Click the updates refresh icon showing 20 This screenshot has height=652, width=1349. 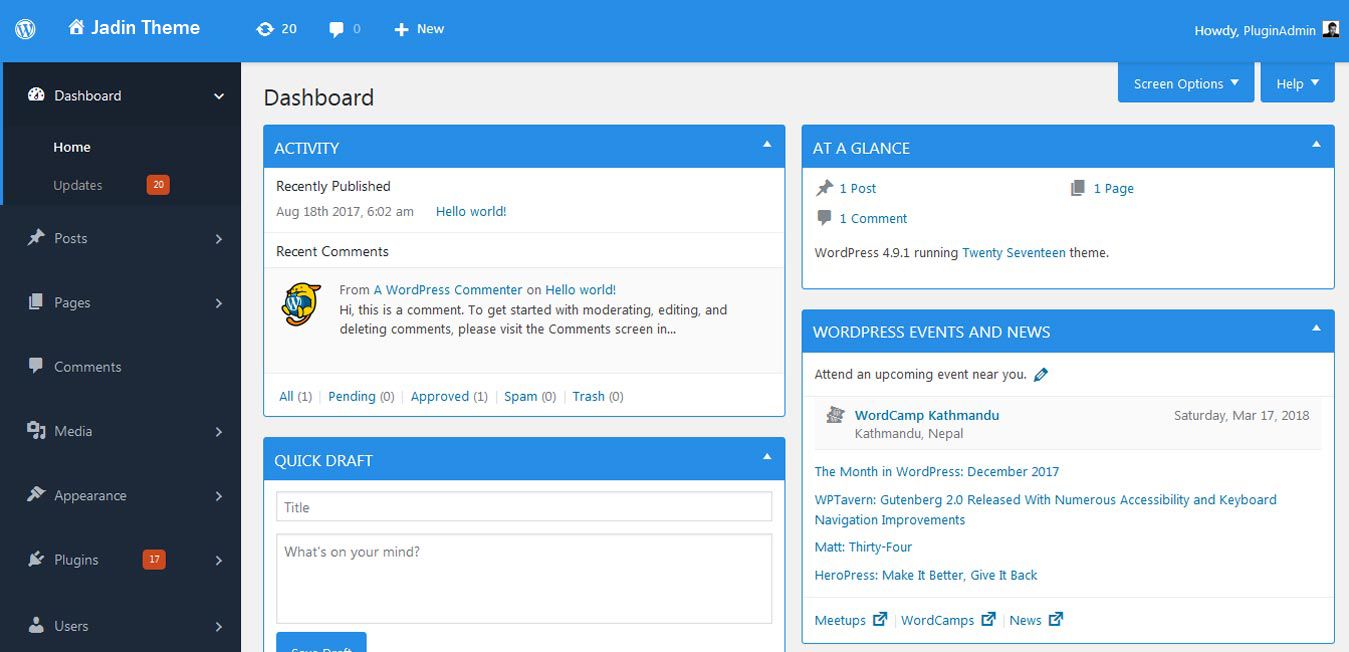click(x=265, y=29)
